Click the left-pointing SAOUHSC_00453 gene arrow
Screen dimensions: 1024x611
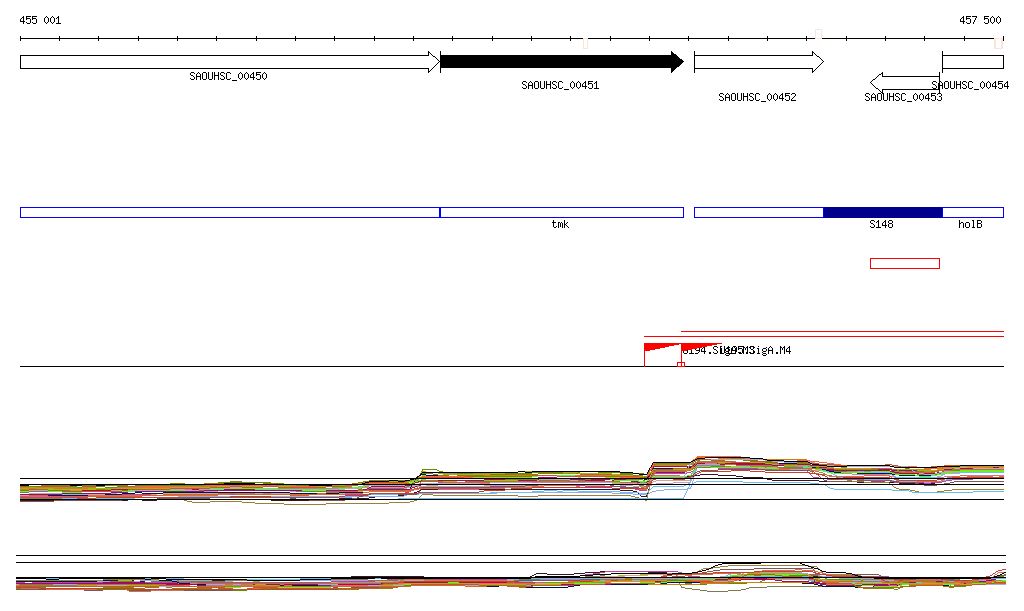905,81
